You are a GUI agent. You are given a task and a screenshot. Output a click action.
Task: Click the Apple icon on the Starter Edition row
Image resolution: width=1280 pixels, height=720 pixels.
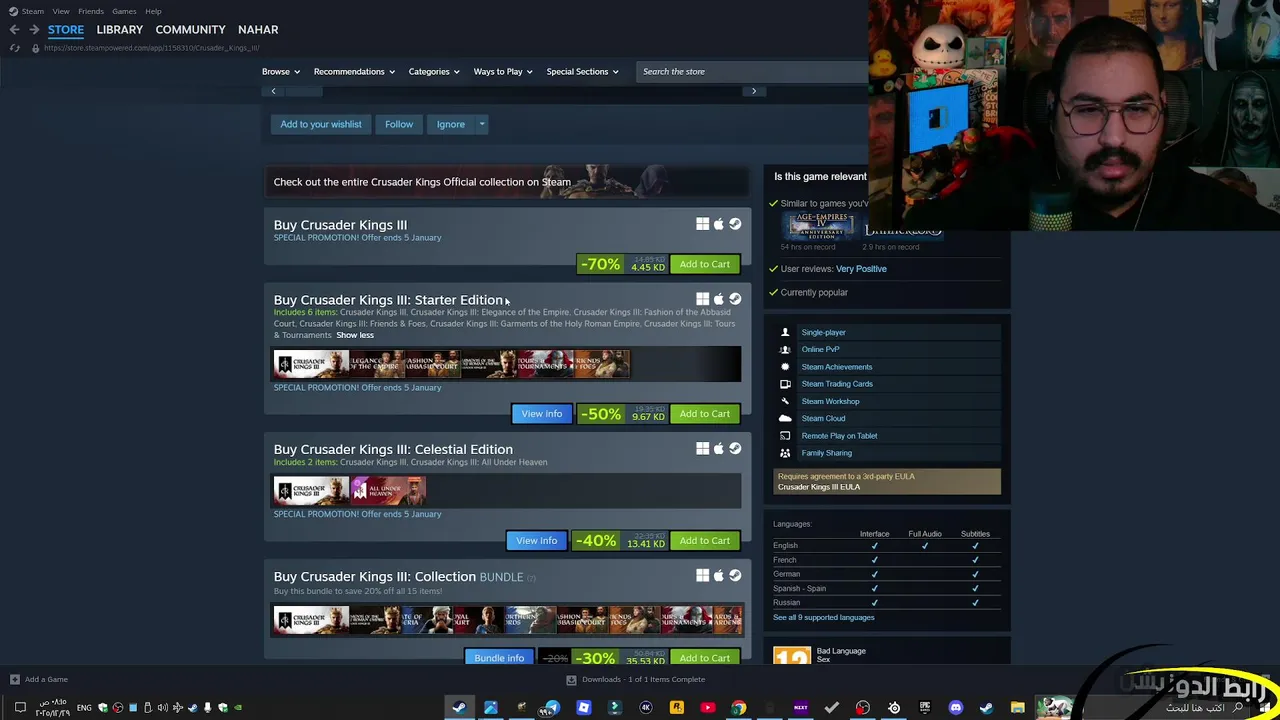(x=718, y=299)
